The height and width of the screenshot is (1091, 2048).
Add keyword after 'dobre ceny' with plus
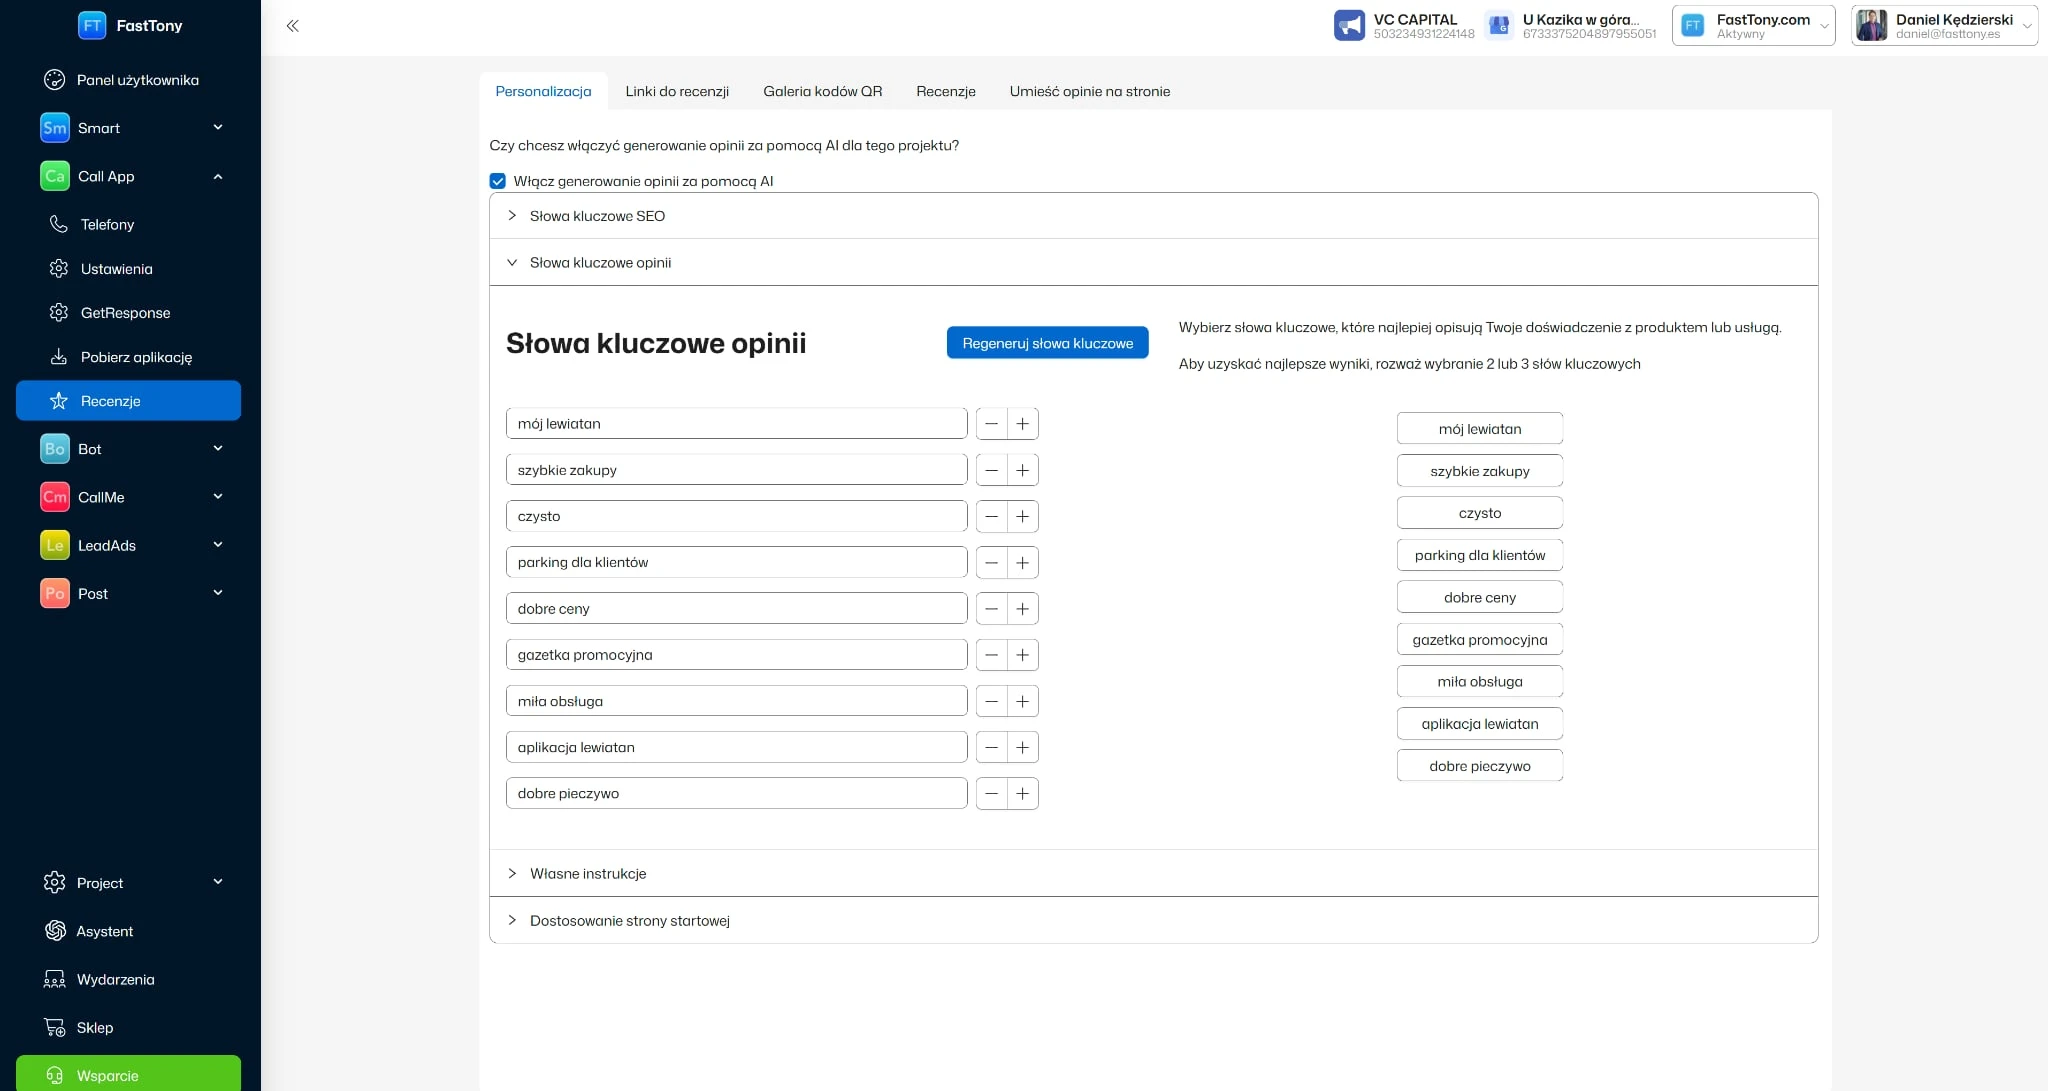coord(1023,608)
